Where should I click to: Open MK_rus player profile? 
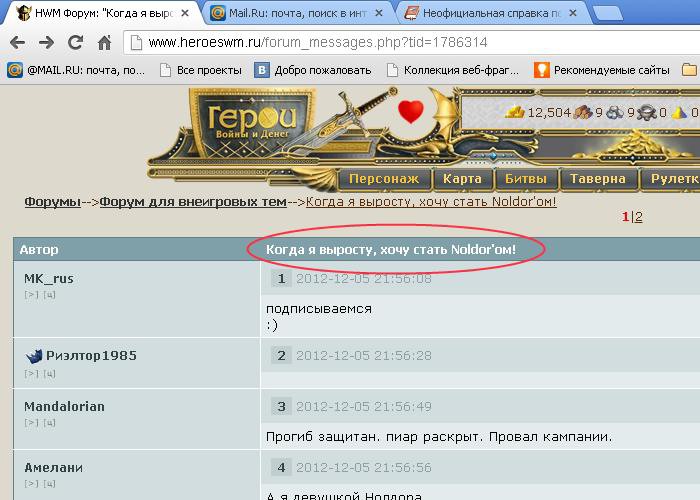[x=49, y=279]
